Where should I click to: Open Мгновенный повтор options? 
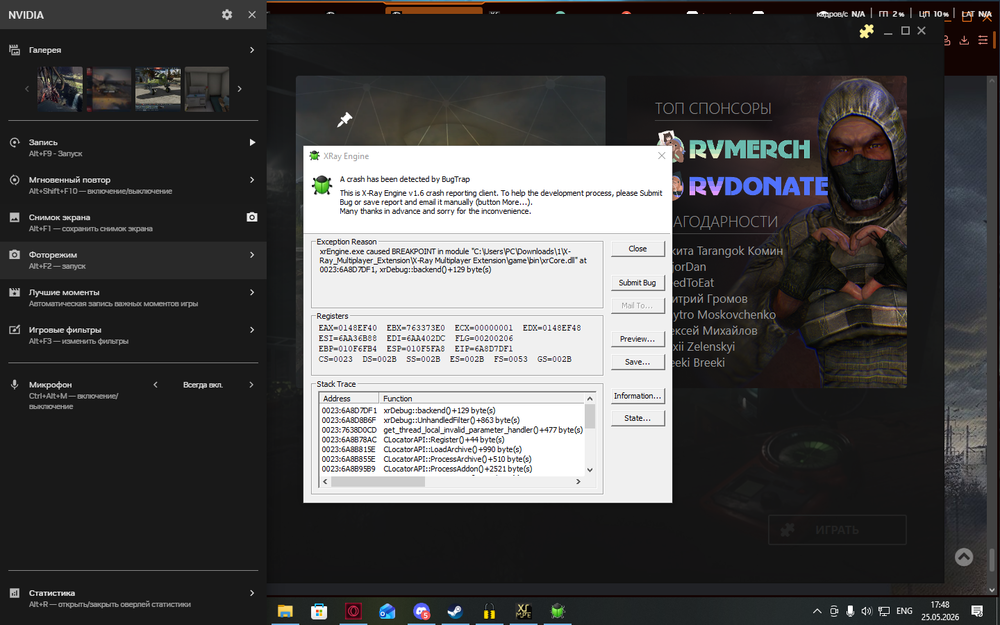(x=252, y=180)
